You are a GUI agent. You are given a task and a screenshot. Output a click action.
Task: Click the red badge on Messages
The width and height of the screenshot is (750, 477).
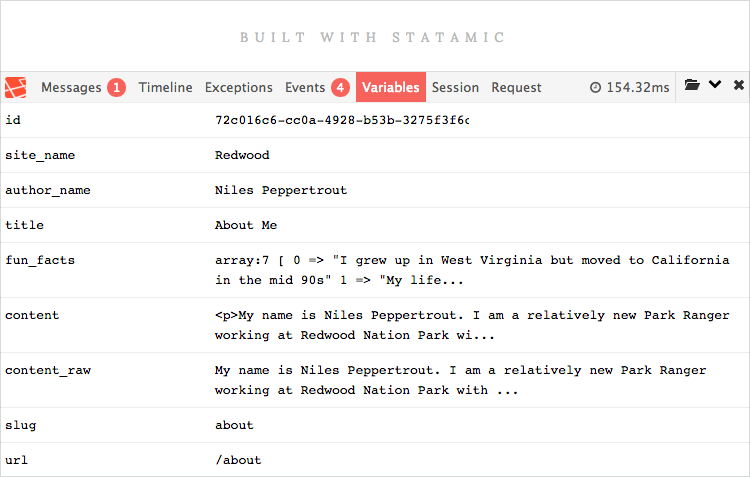click(116, 88)
